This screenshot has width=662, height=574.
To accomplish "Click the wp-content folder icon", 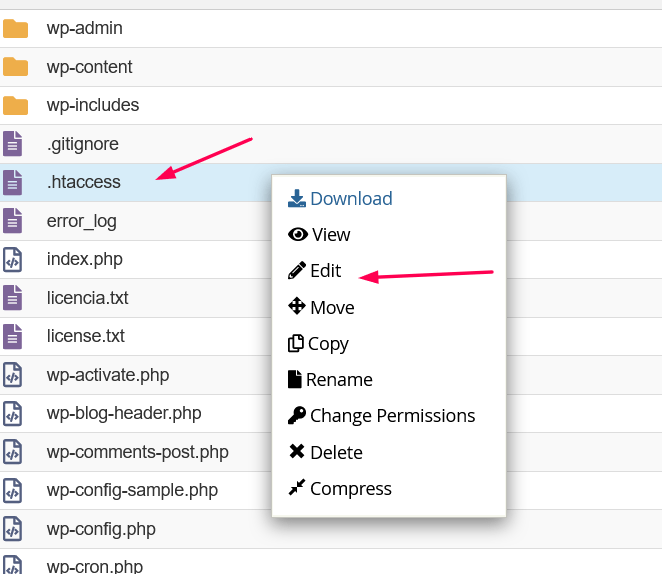I will (15, 67).
